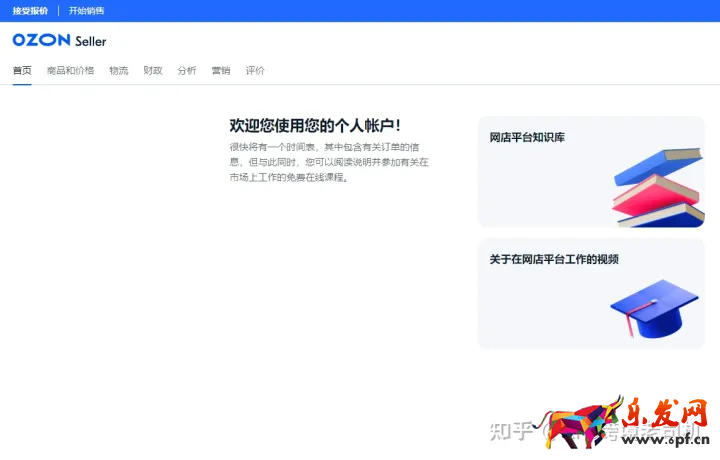Click 开始销售 in the top blue bar
Viewport: 720px width, 460px height.
click(x=86, y=11)
